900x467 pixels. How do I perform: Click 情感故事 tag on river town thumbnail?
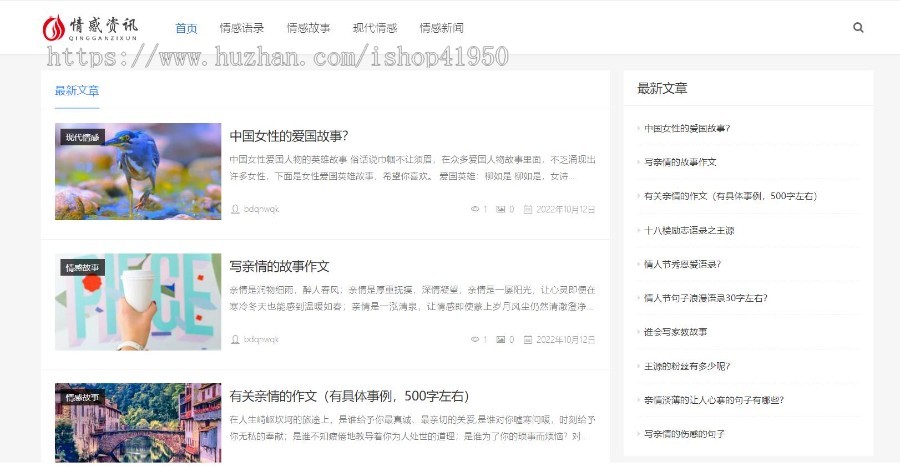(x=82, y=397)
